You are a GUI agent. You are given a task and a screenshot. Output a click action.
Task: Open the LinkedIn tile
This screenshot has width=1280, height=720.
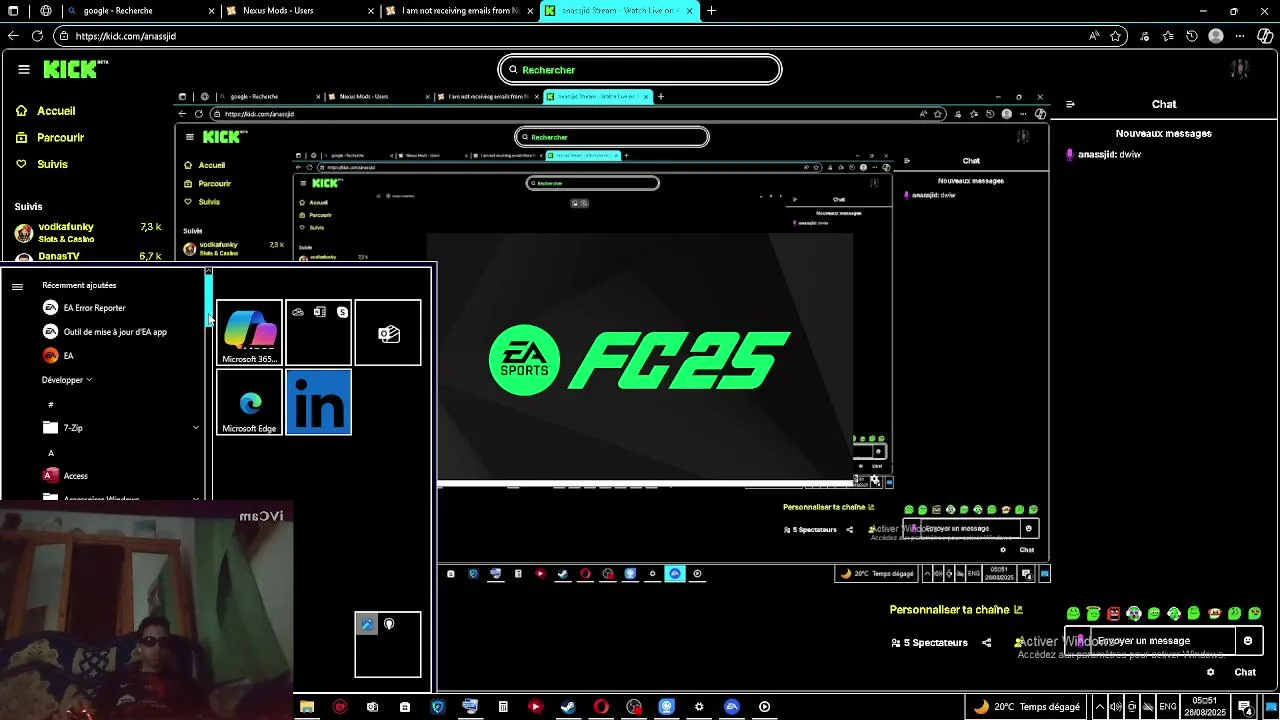[x=319, y=402]
